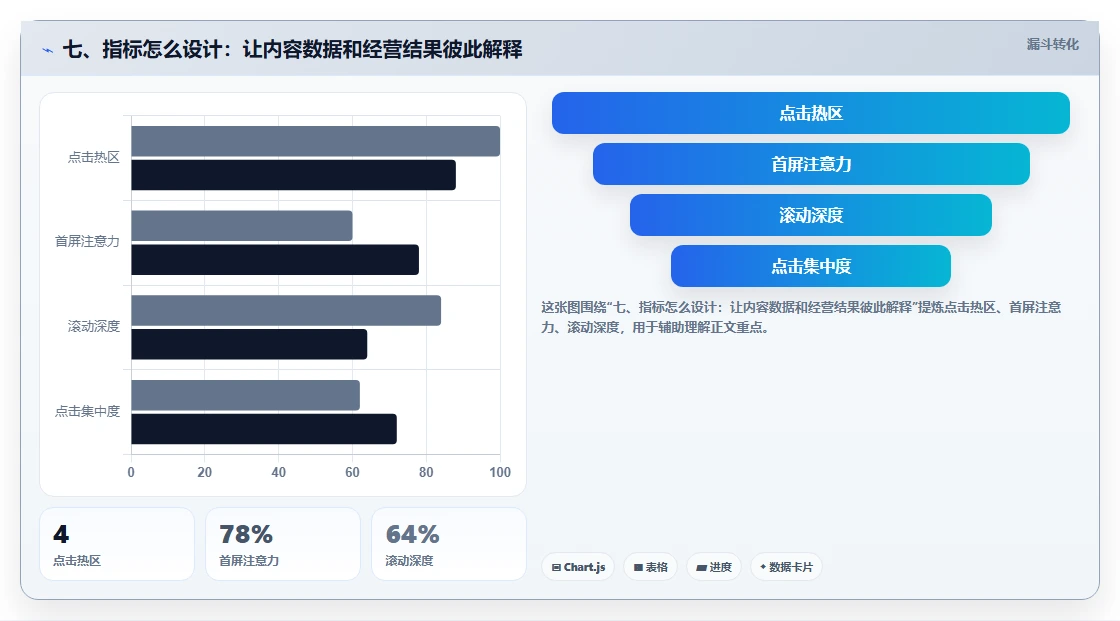The width and height of the screenshot is (1120, 621).
Task: Select the 点击集中度 funnel stage bar
Action: pyautogui.click(x=811, y=266)
